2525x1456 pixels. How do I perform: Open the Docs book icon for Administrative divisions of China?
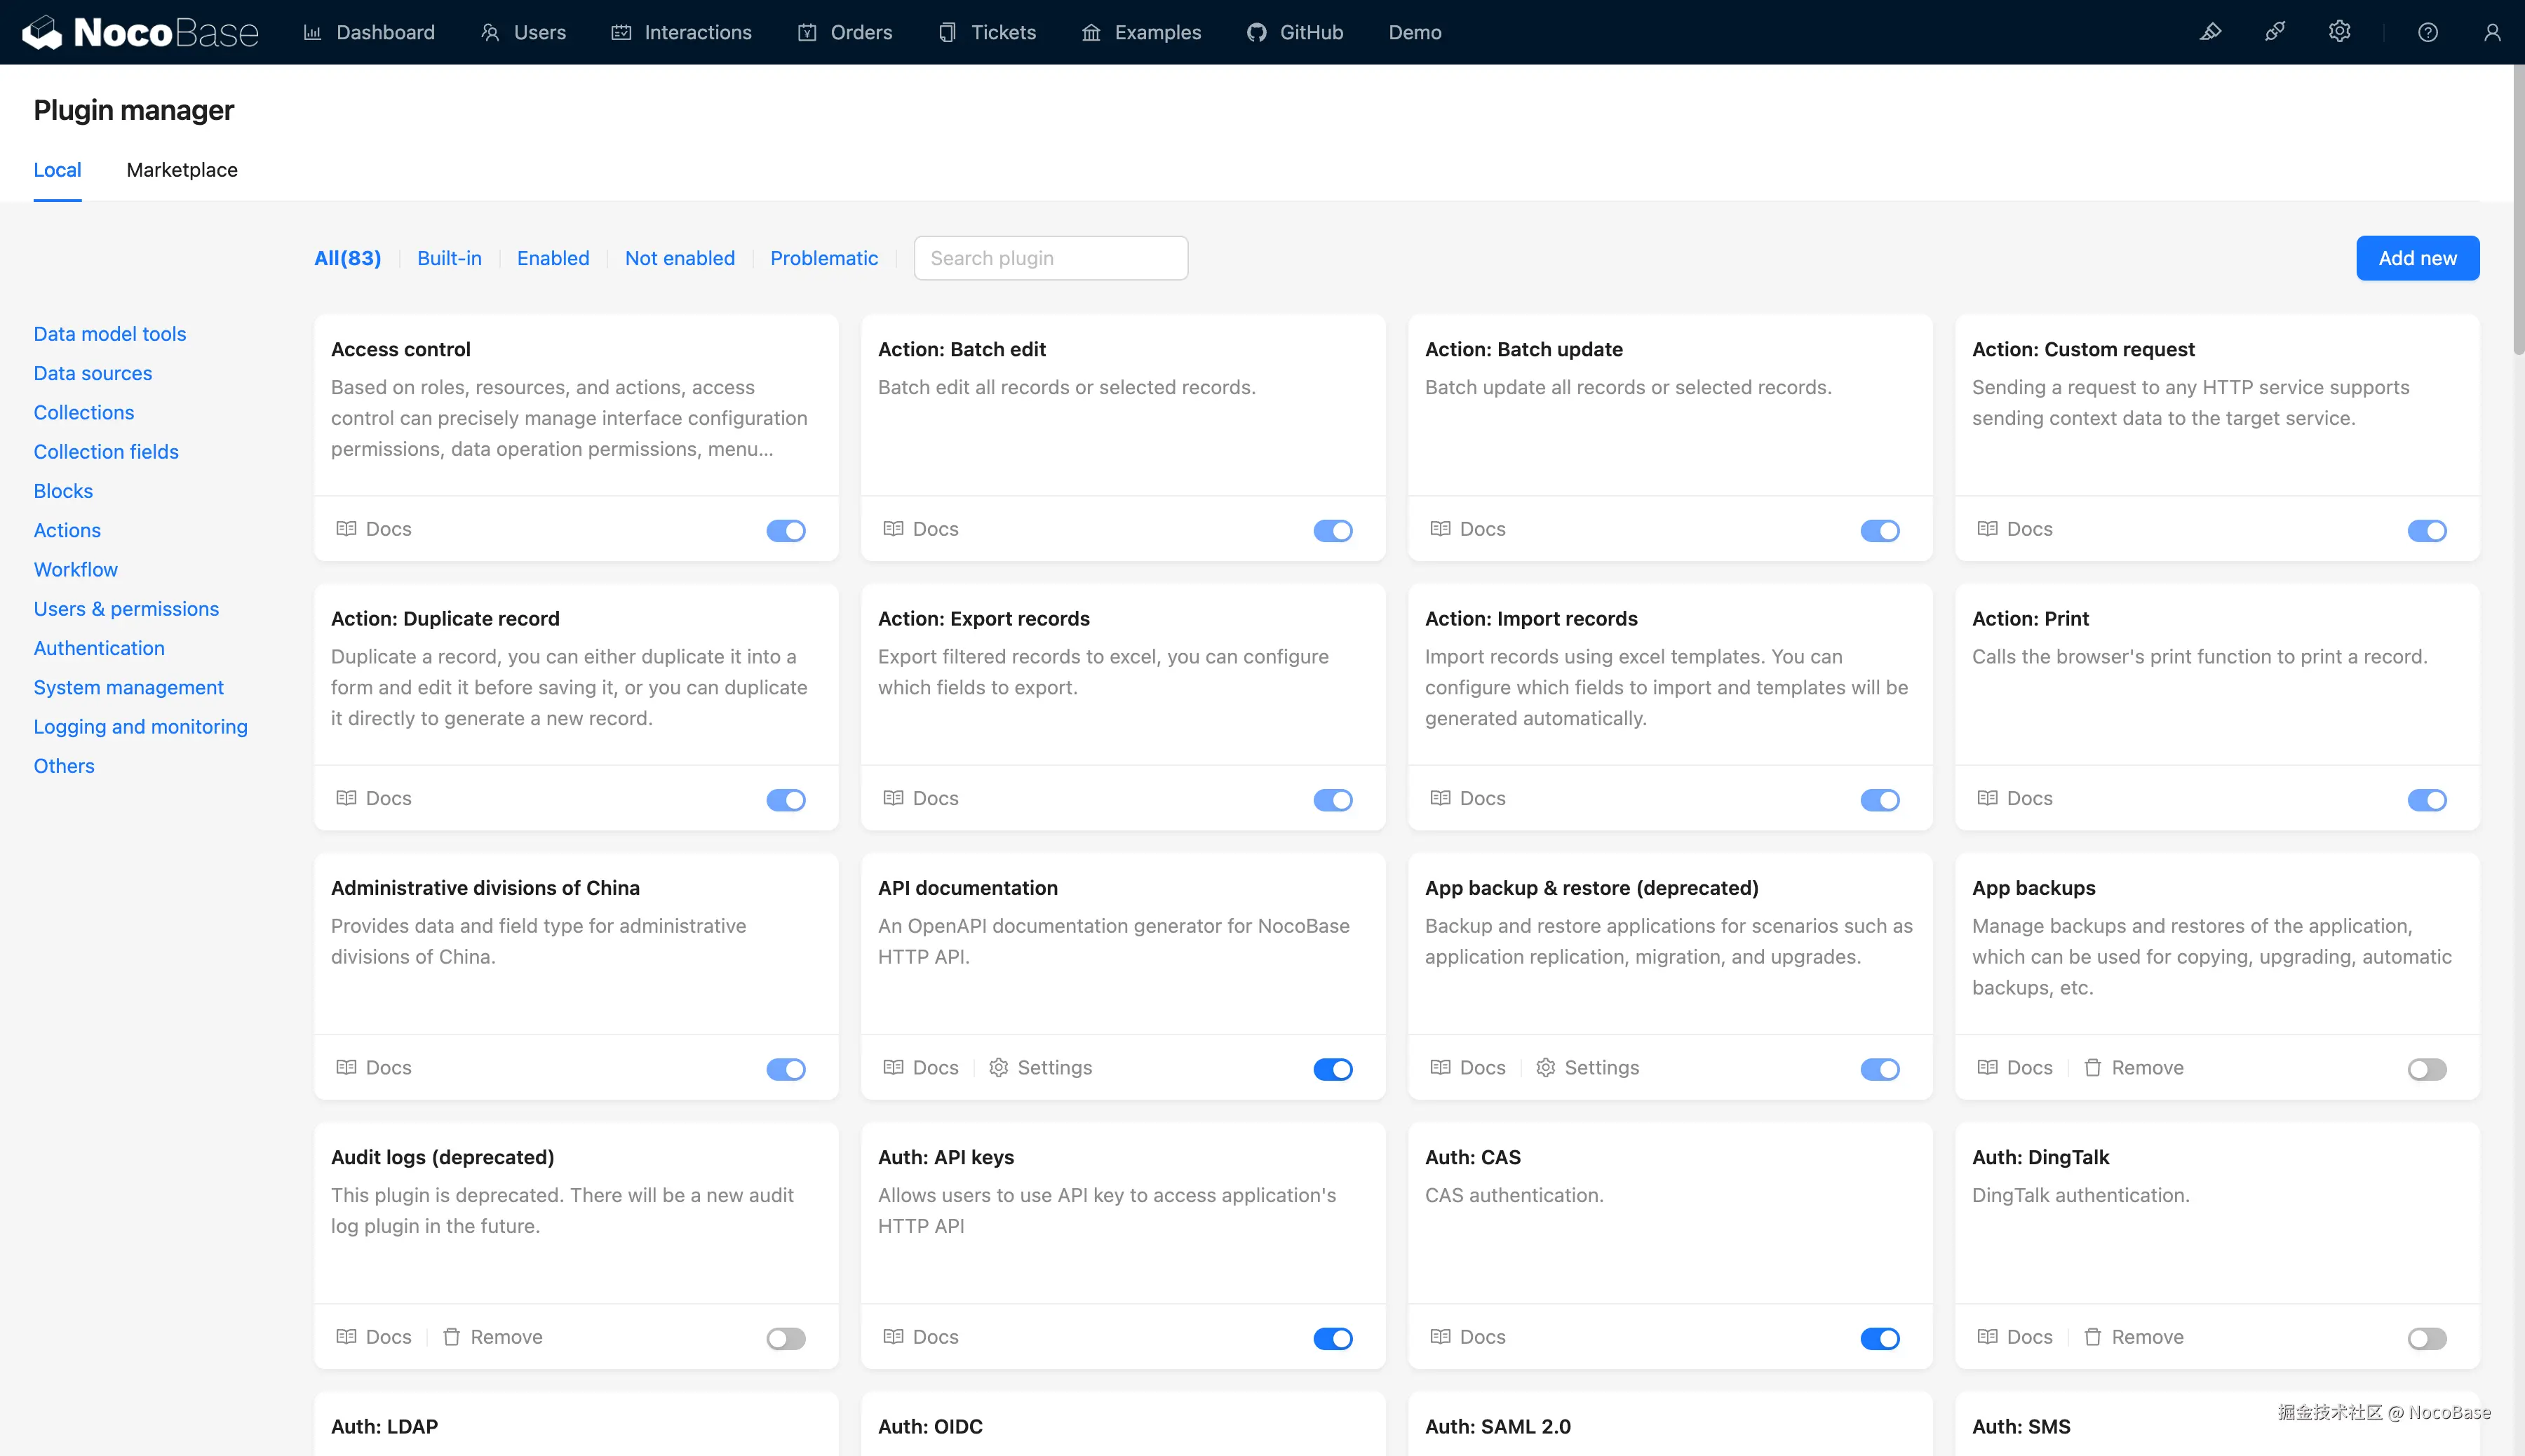(346, 1067)
